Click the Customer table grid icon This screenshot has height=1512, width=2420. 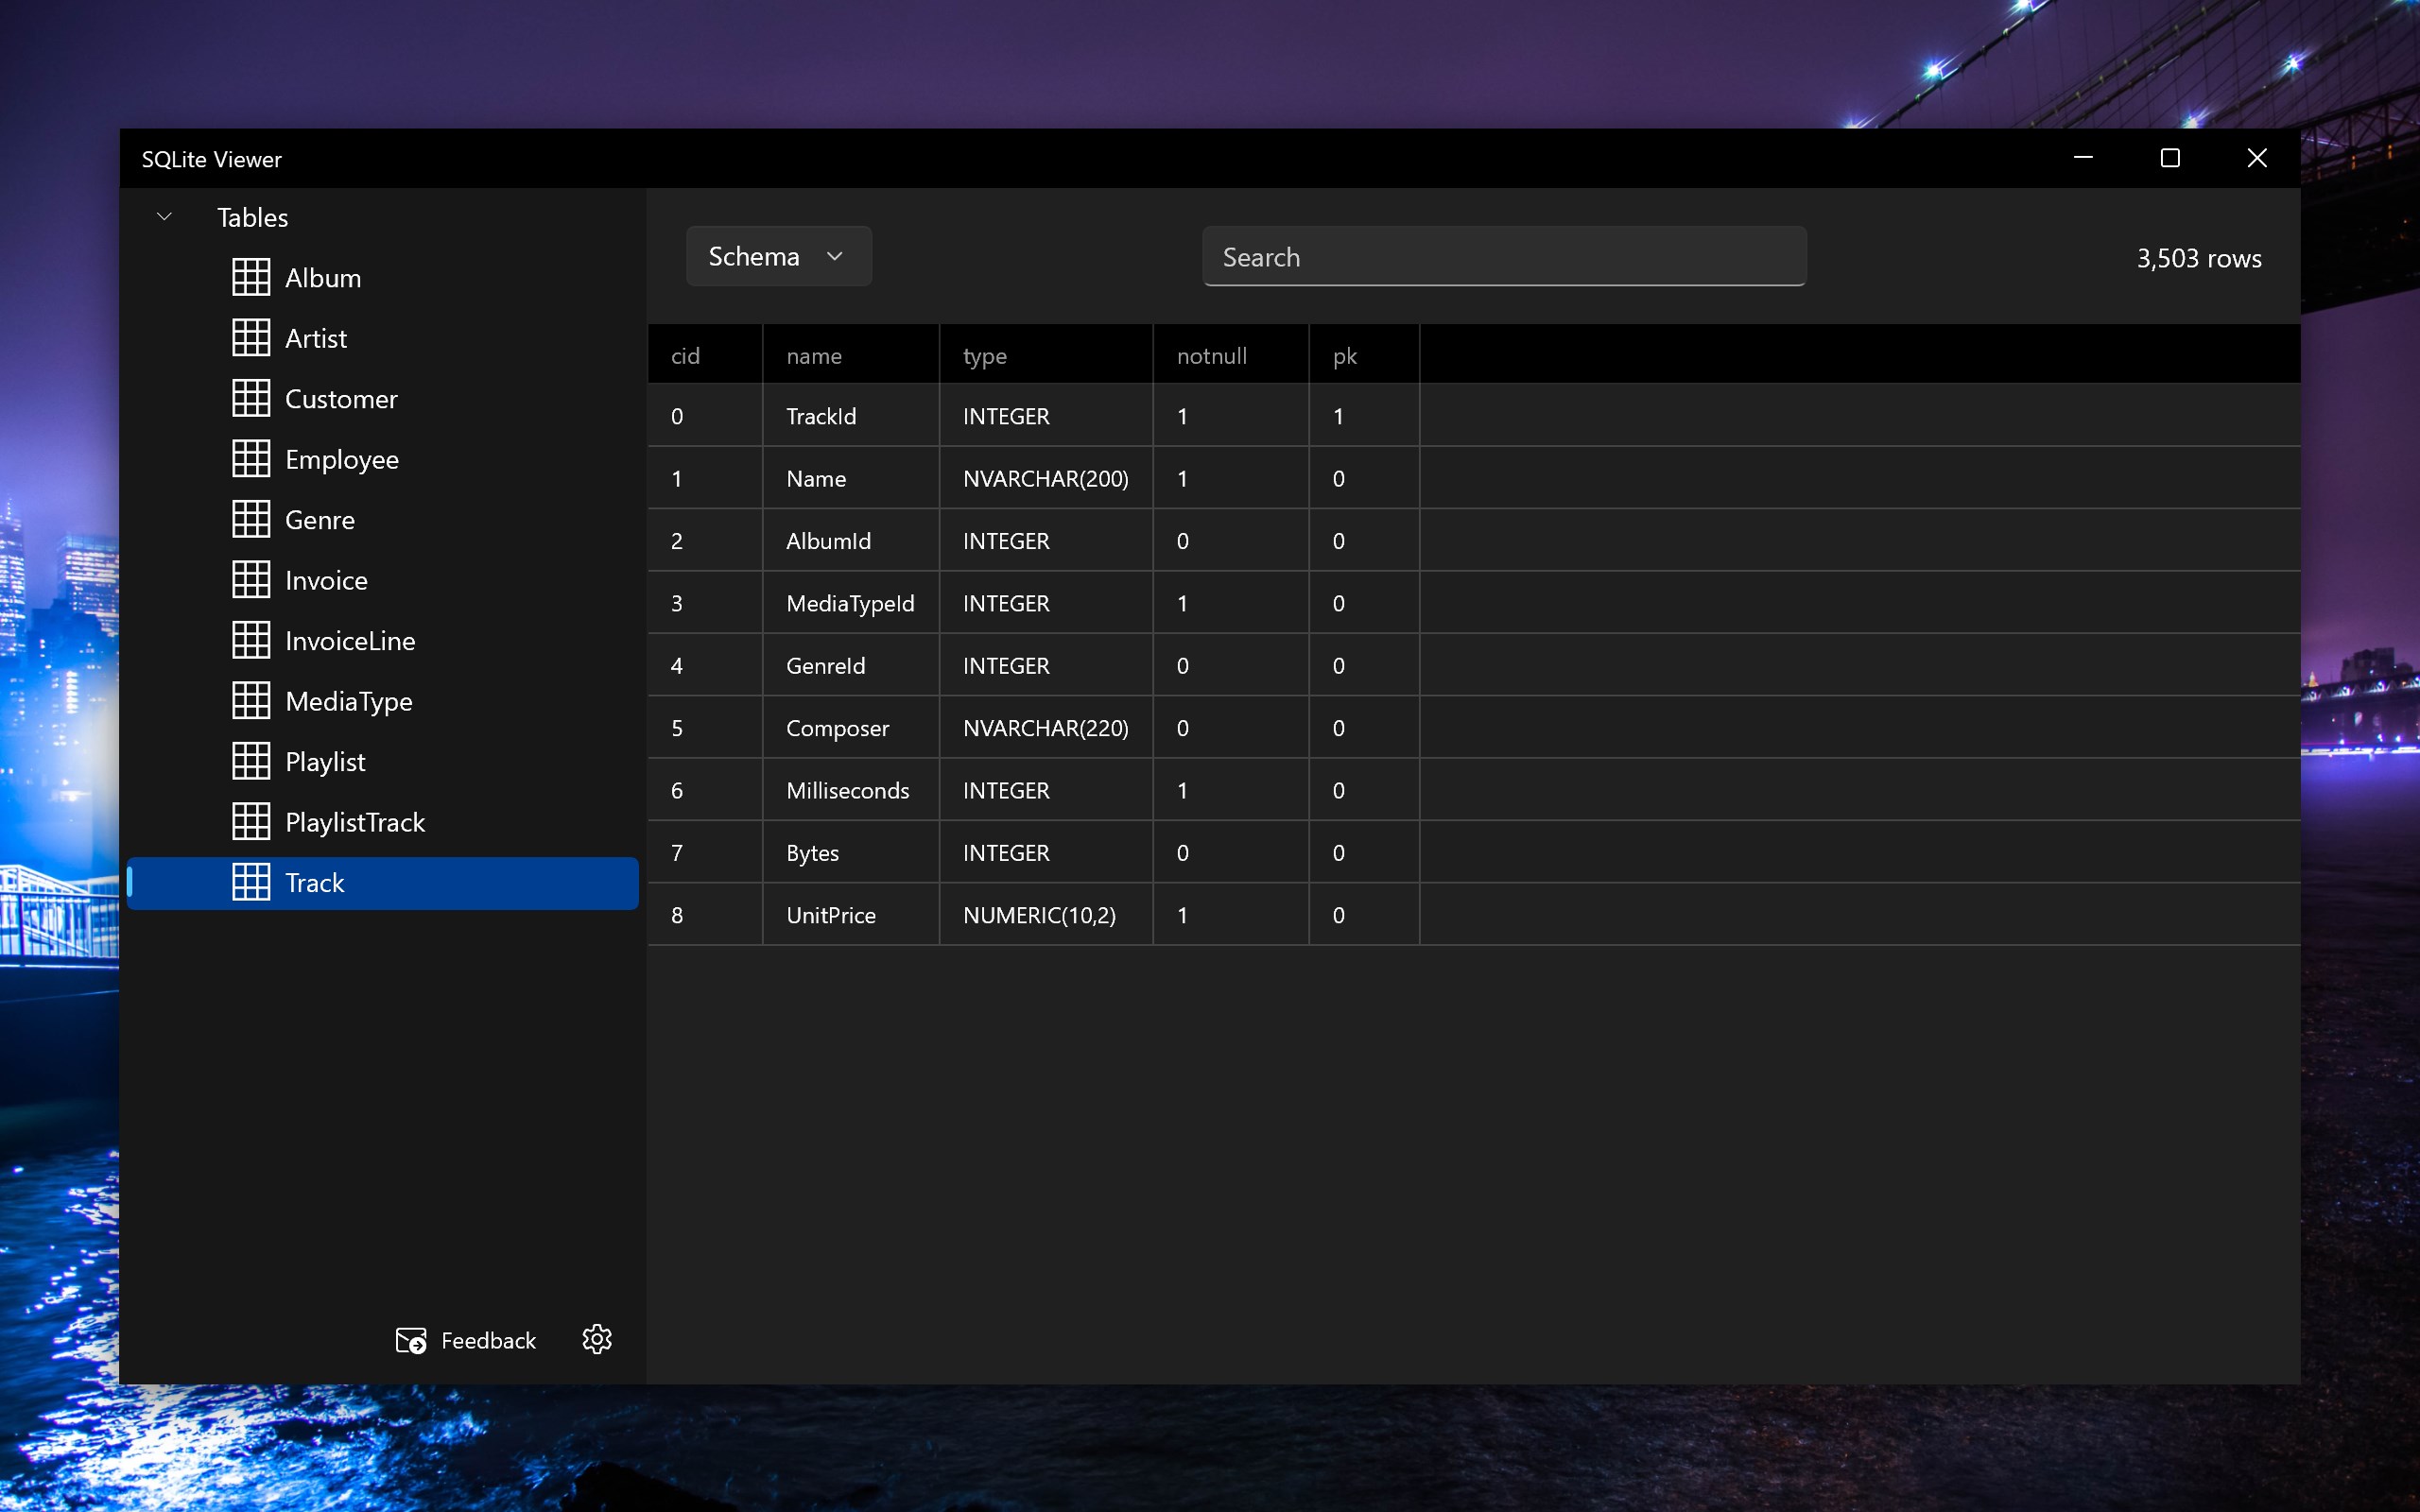pyautogui.click(x=251, y=398)
